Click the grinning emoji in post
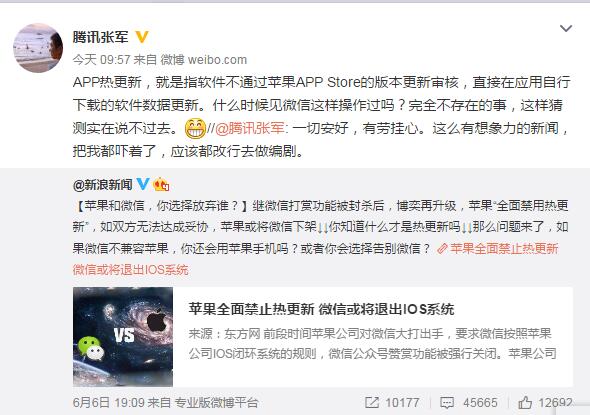Image resolution: width=590 pixels, height=415 pixels. click(x=195, y=129)
